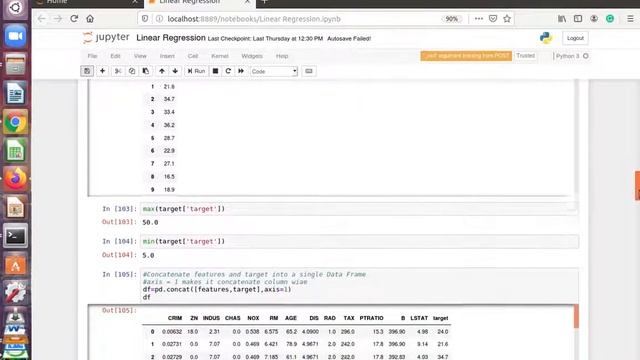640x360 pixels.
Task: Open the Edit menu
Action: pyautogui.click(x=116, y=56)
